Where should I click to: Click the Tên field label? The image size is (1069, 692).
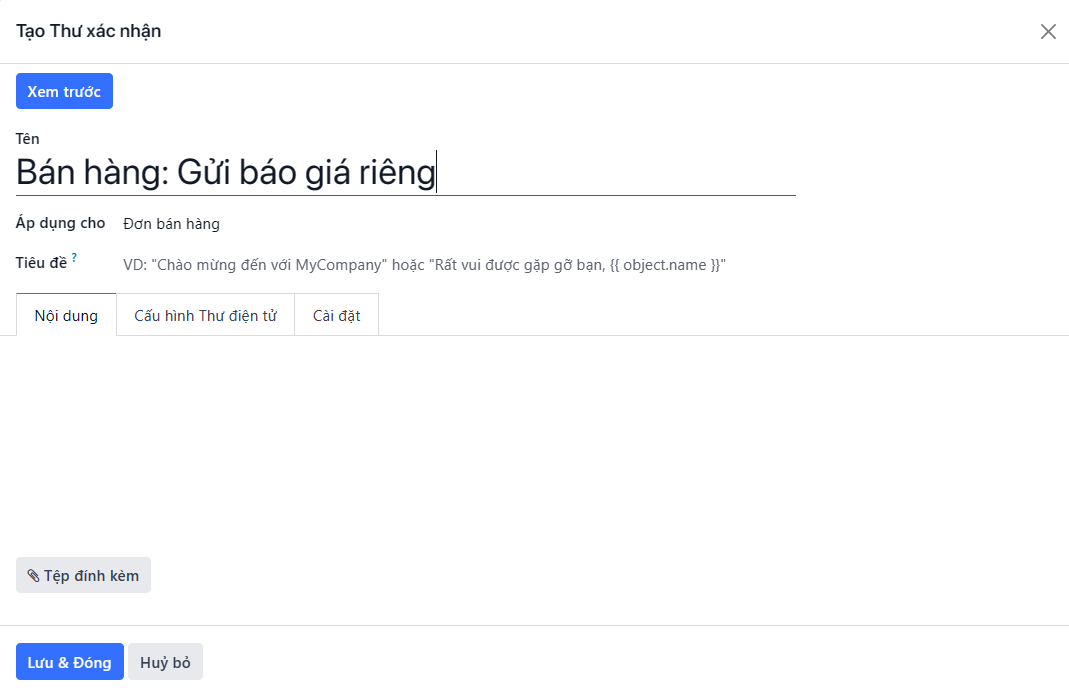pos(28,139)
